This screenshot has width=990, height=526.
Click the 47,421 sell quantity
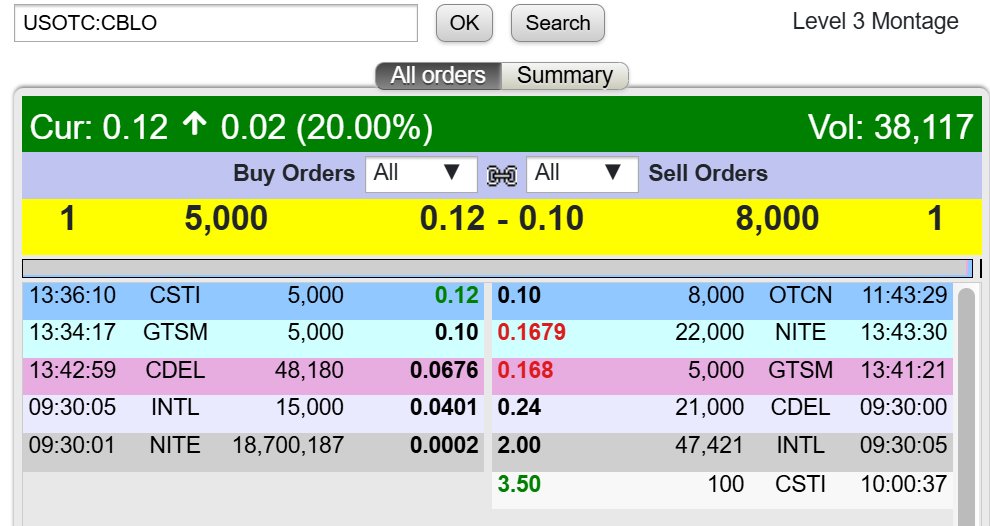[x=710, y=446]
